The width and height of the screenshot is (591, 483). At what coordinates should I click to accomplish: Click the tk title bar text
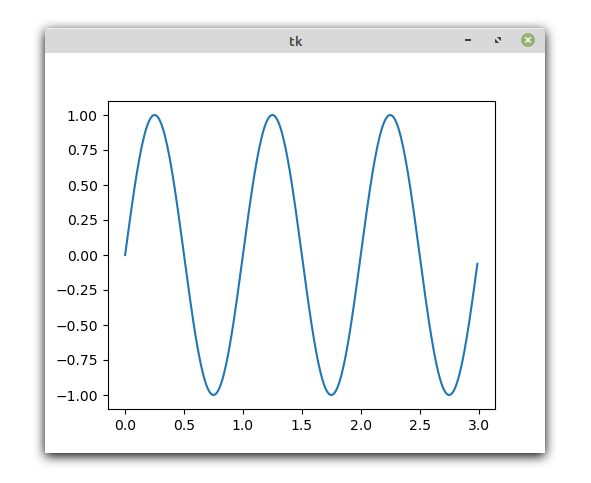point(296,41)
